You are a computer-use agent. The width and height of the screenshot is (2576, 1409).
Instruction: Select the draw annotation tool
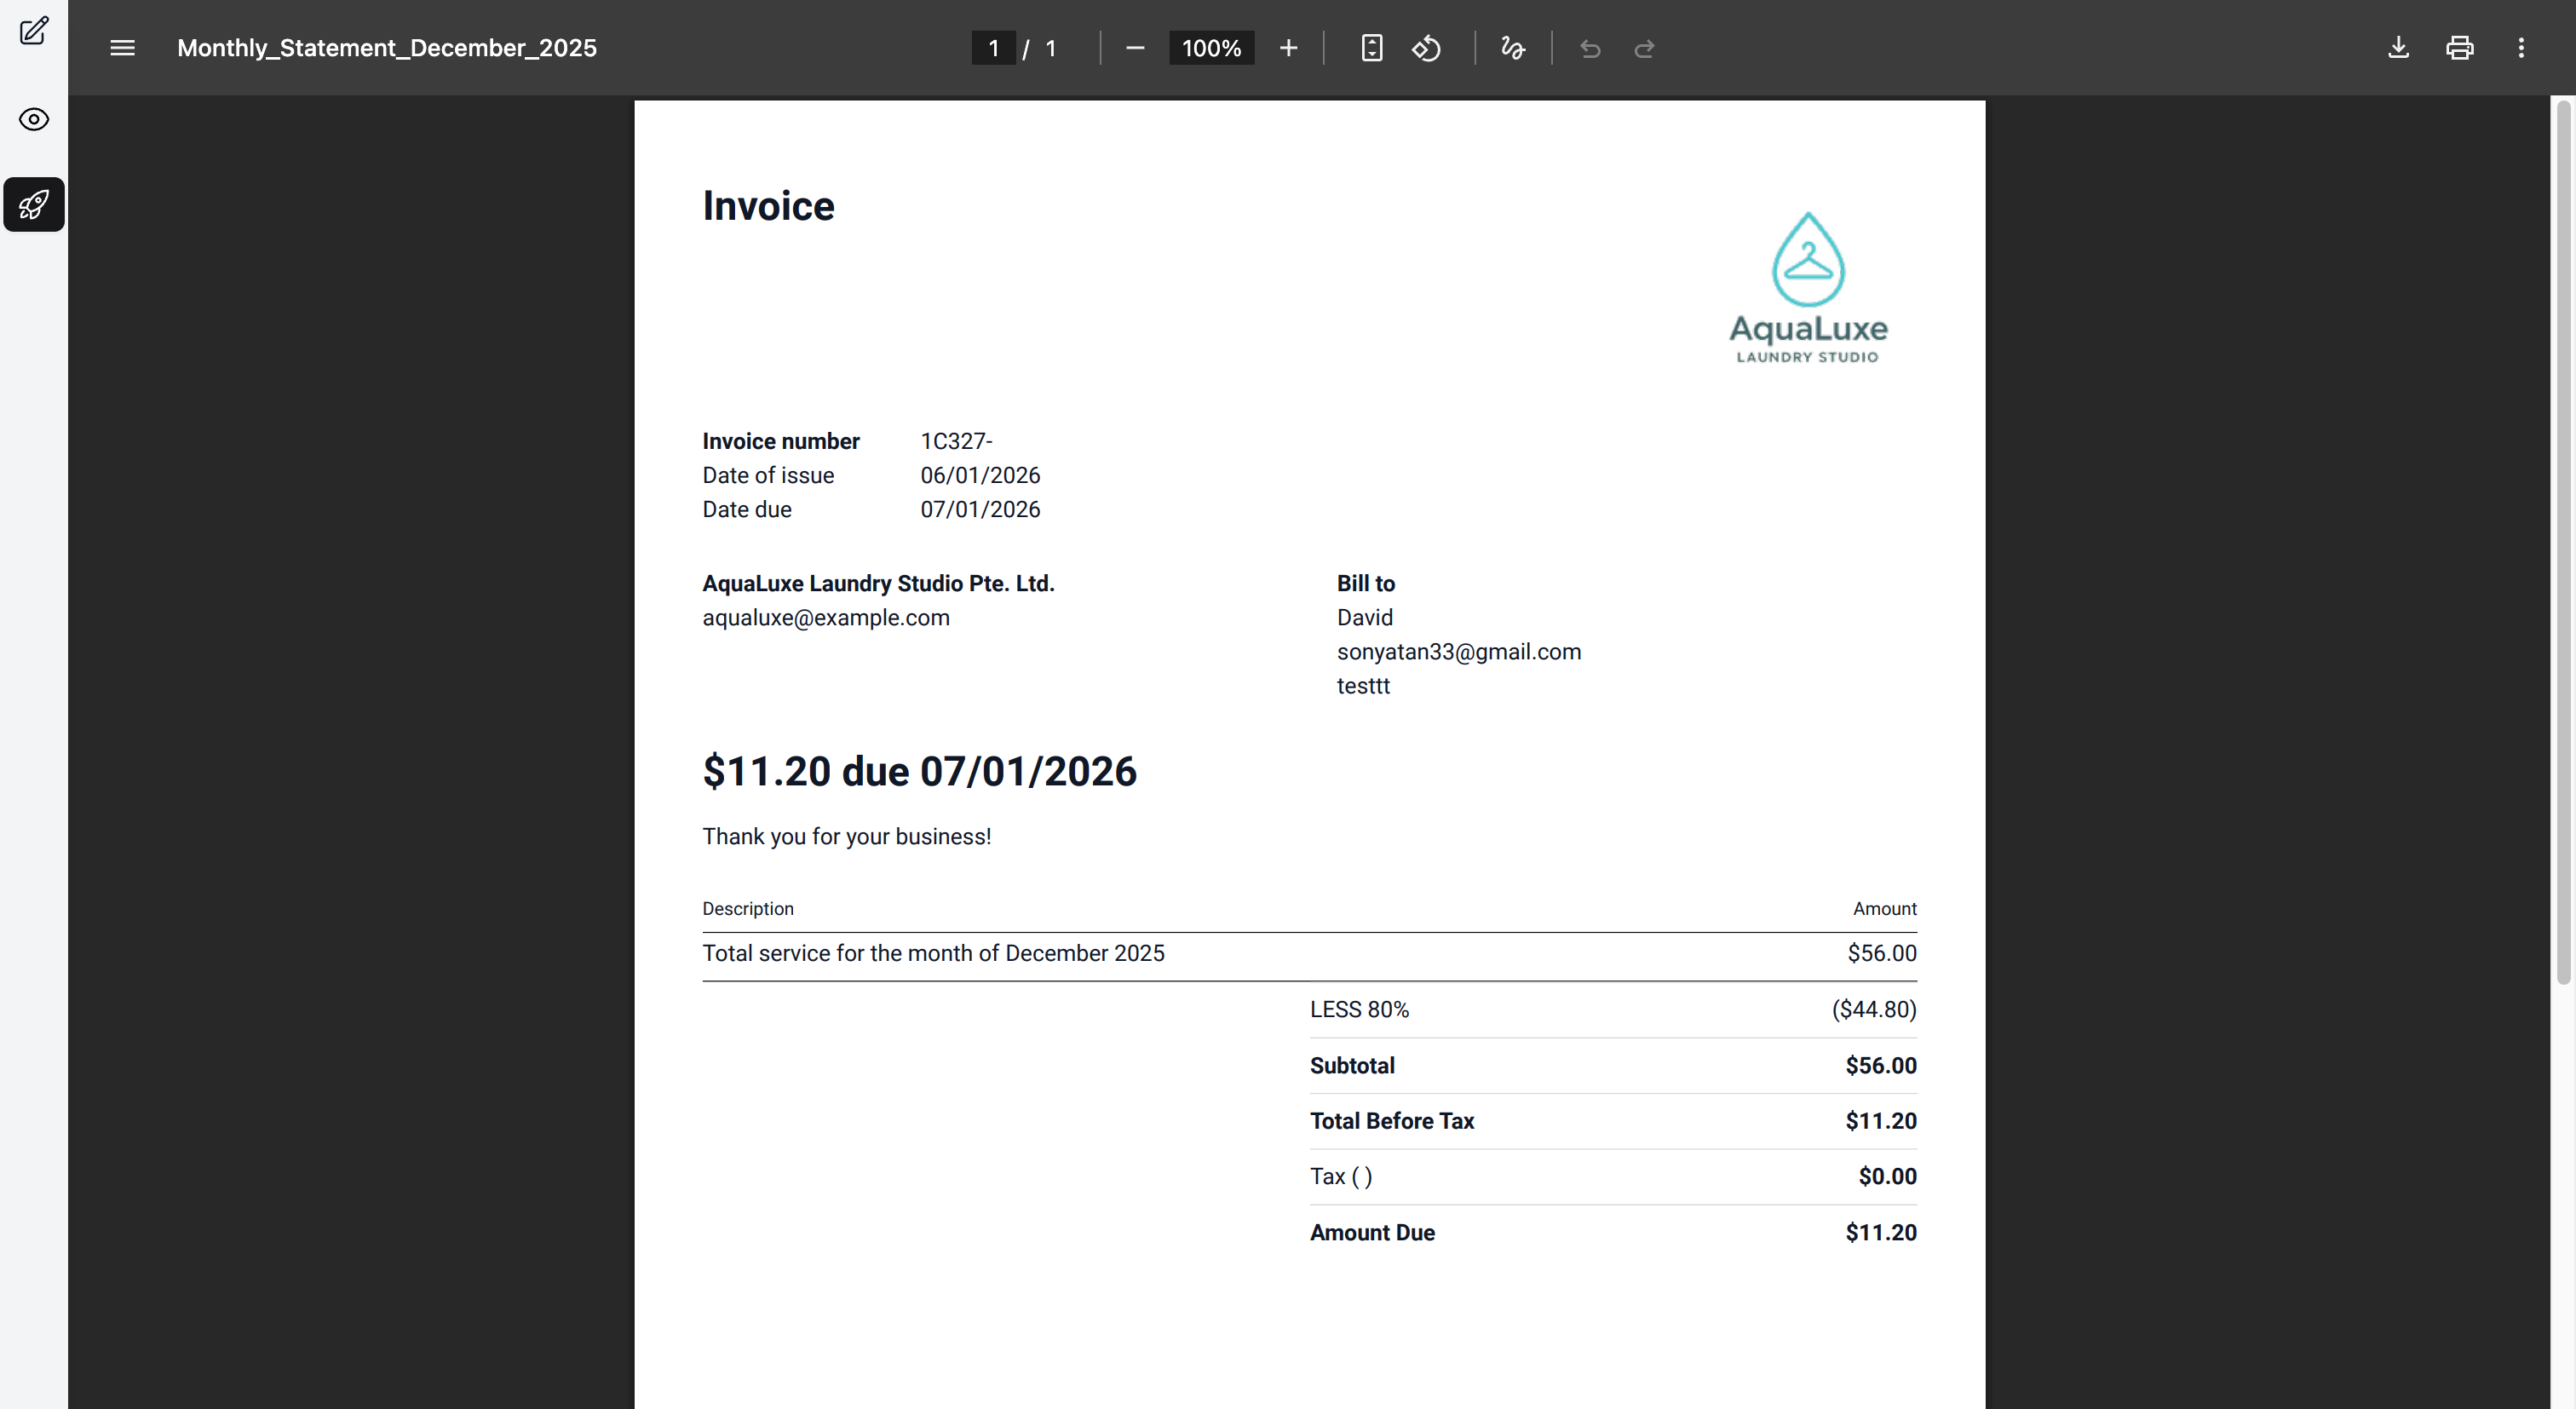click(1512, 48)
